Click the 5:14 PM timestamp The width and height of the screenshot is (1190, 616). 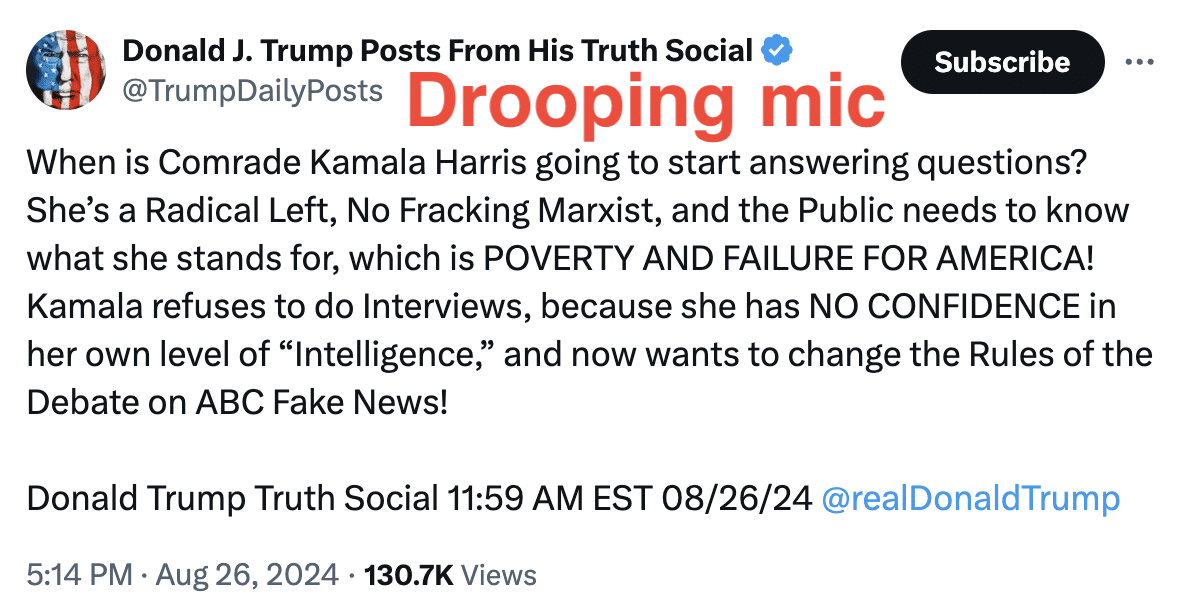78,575
